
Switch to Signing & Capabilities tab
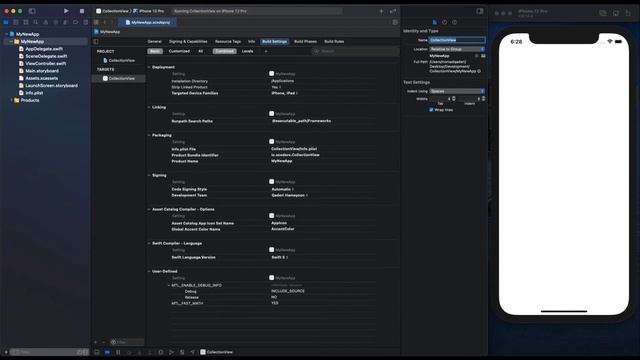[x=188, y=42]
